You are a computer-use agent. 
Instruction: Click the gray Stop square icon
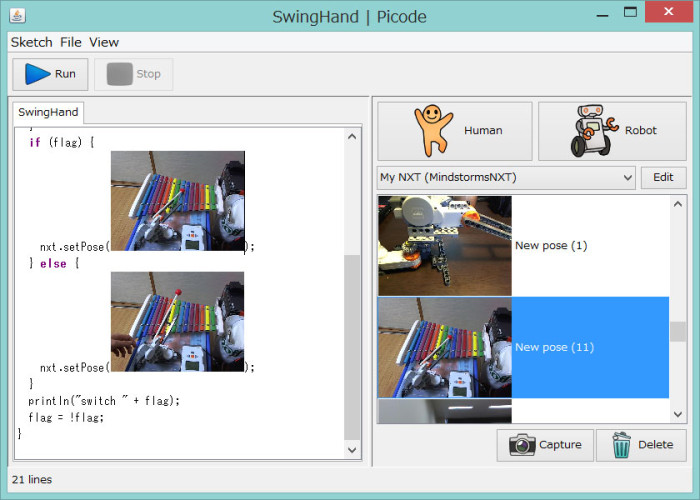click(119, 74)
